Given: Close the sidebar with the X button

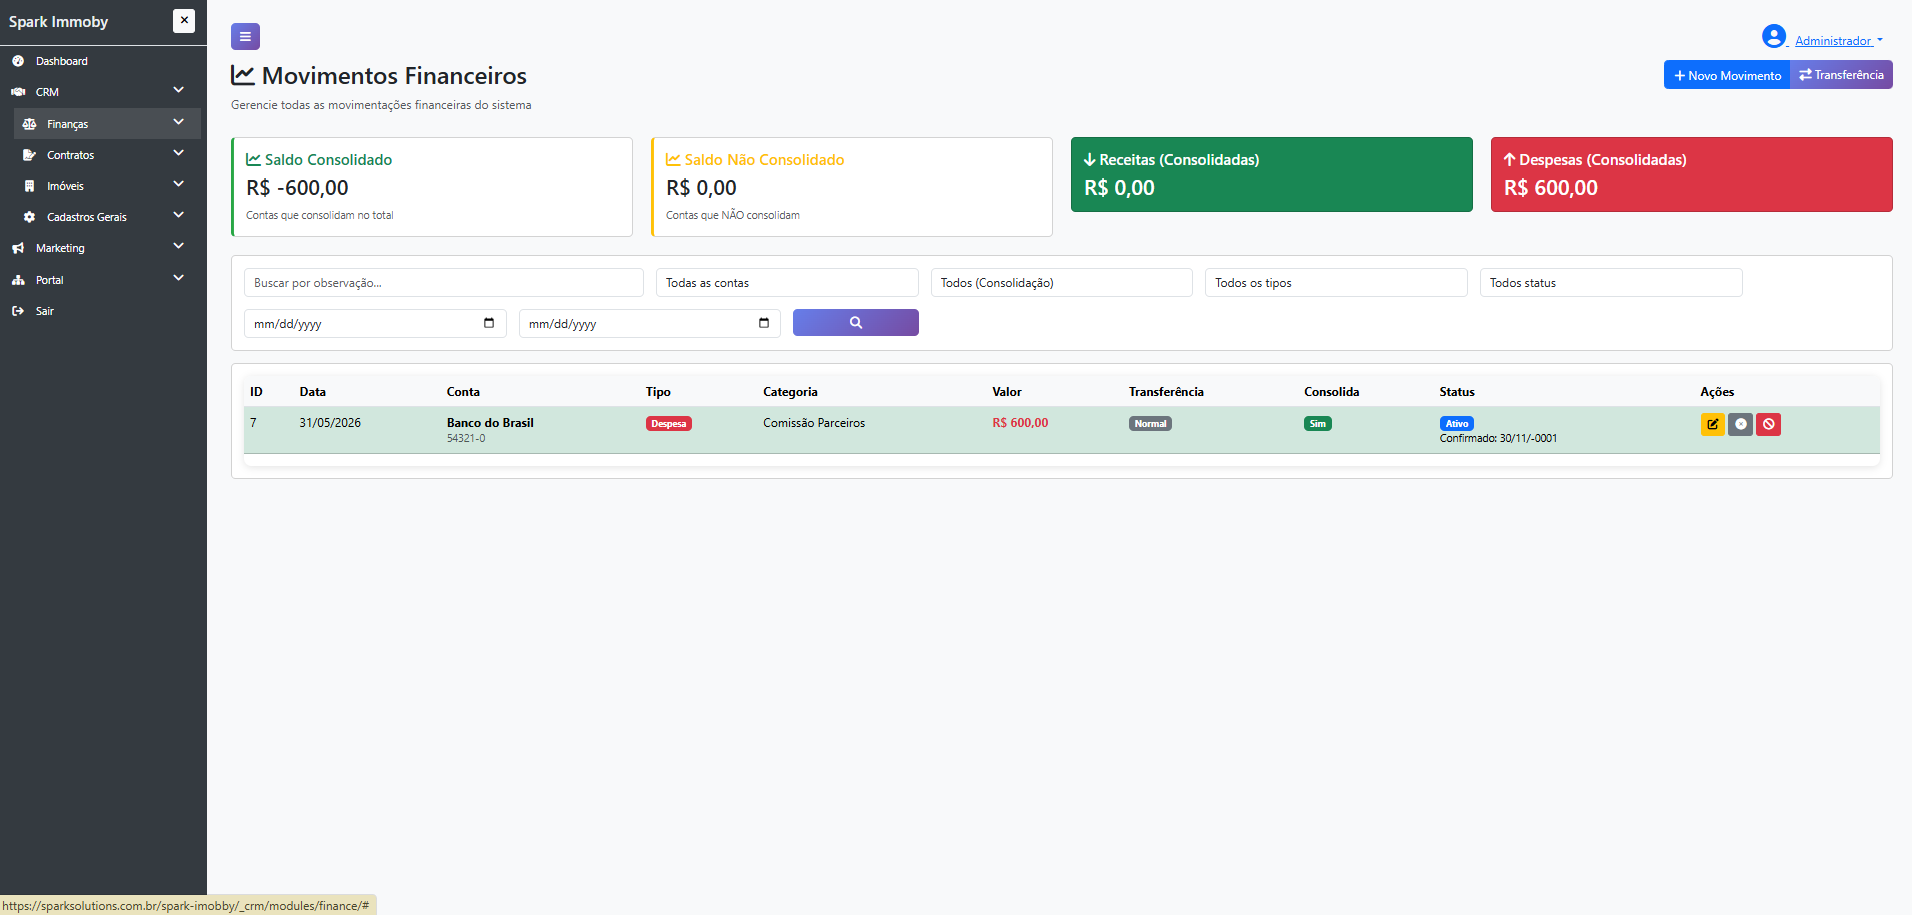Looking at the screenshot, I should (184, 21).
